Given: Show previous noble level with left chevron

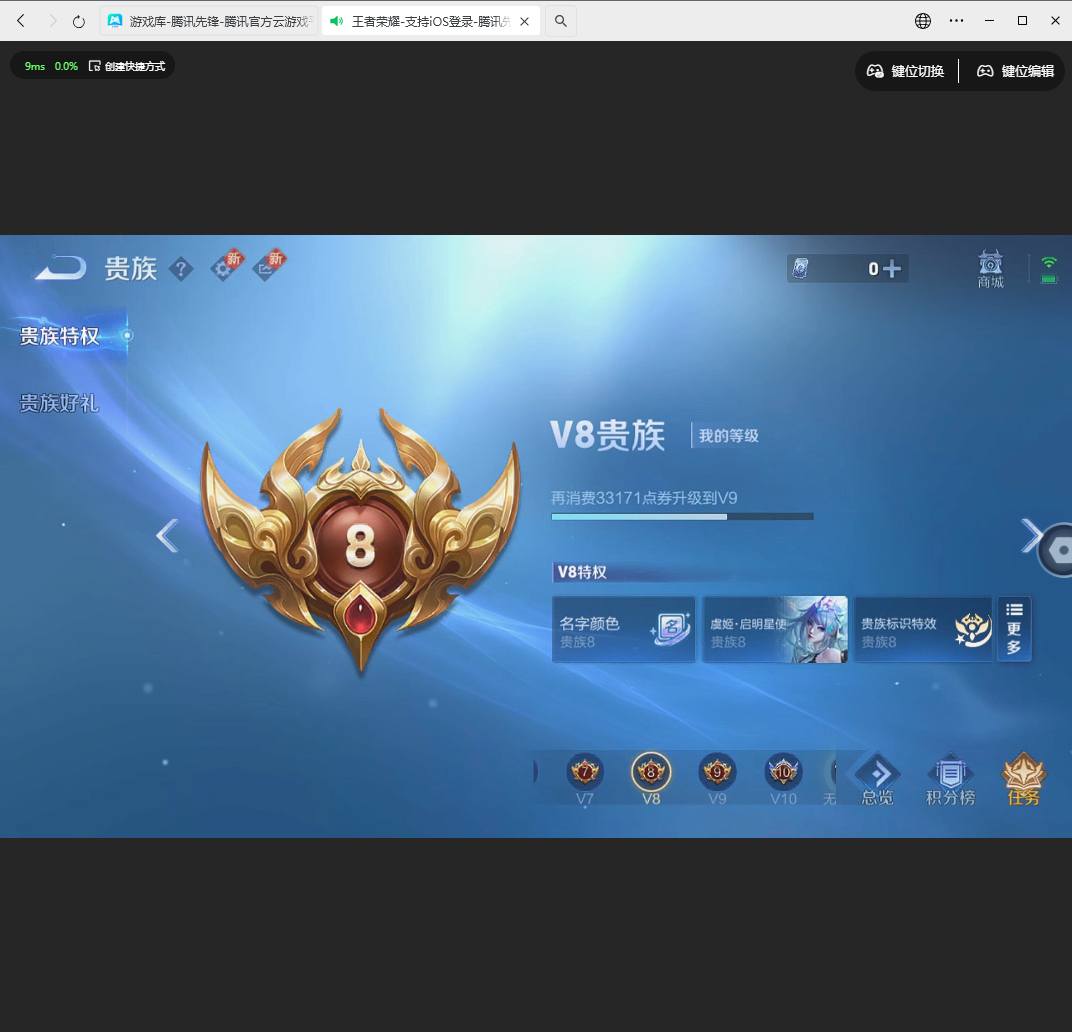Looking at the screenshot, I should coord(167,536).
